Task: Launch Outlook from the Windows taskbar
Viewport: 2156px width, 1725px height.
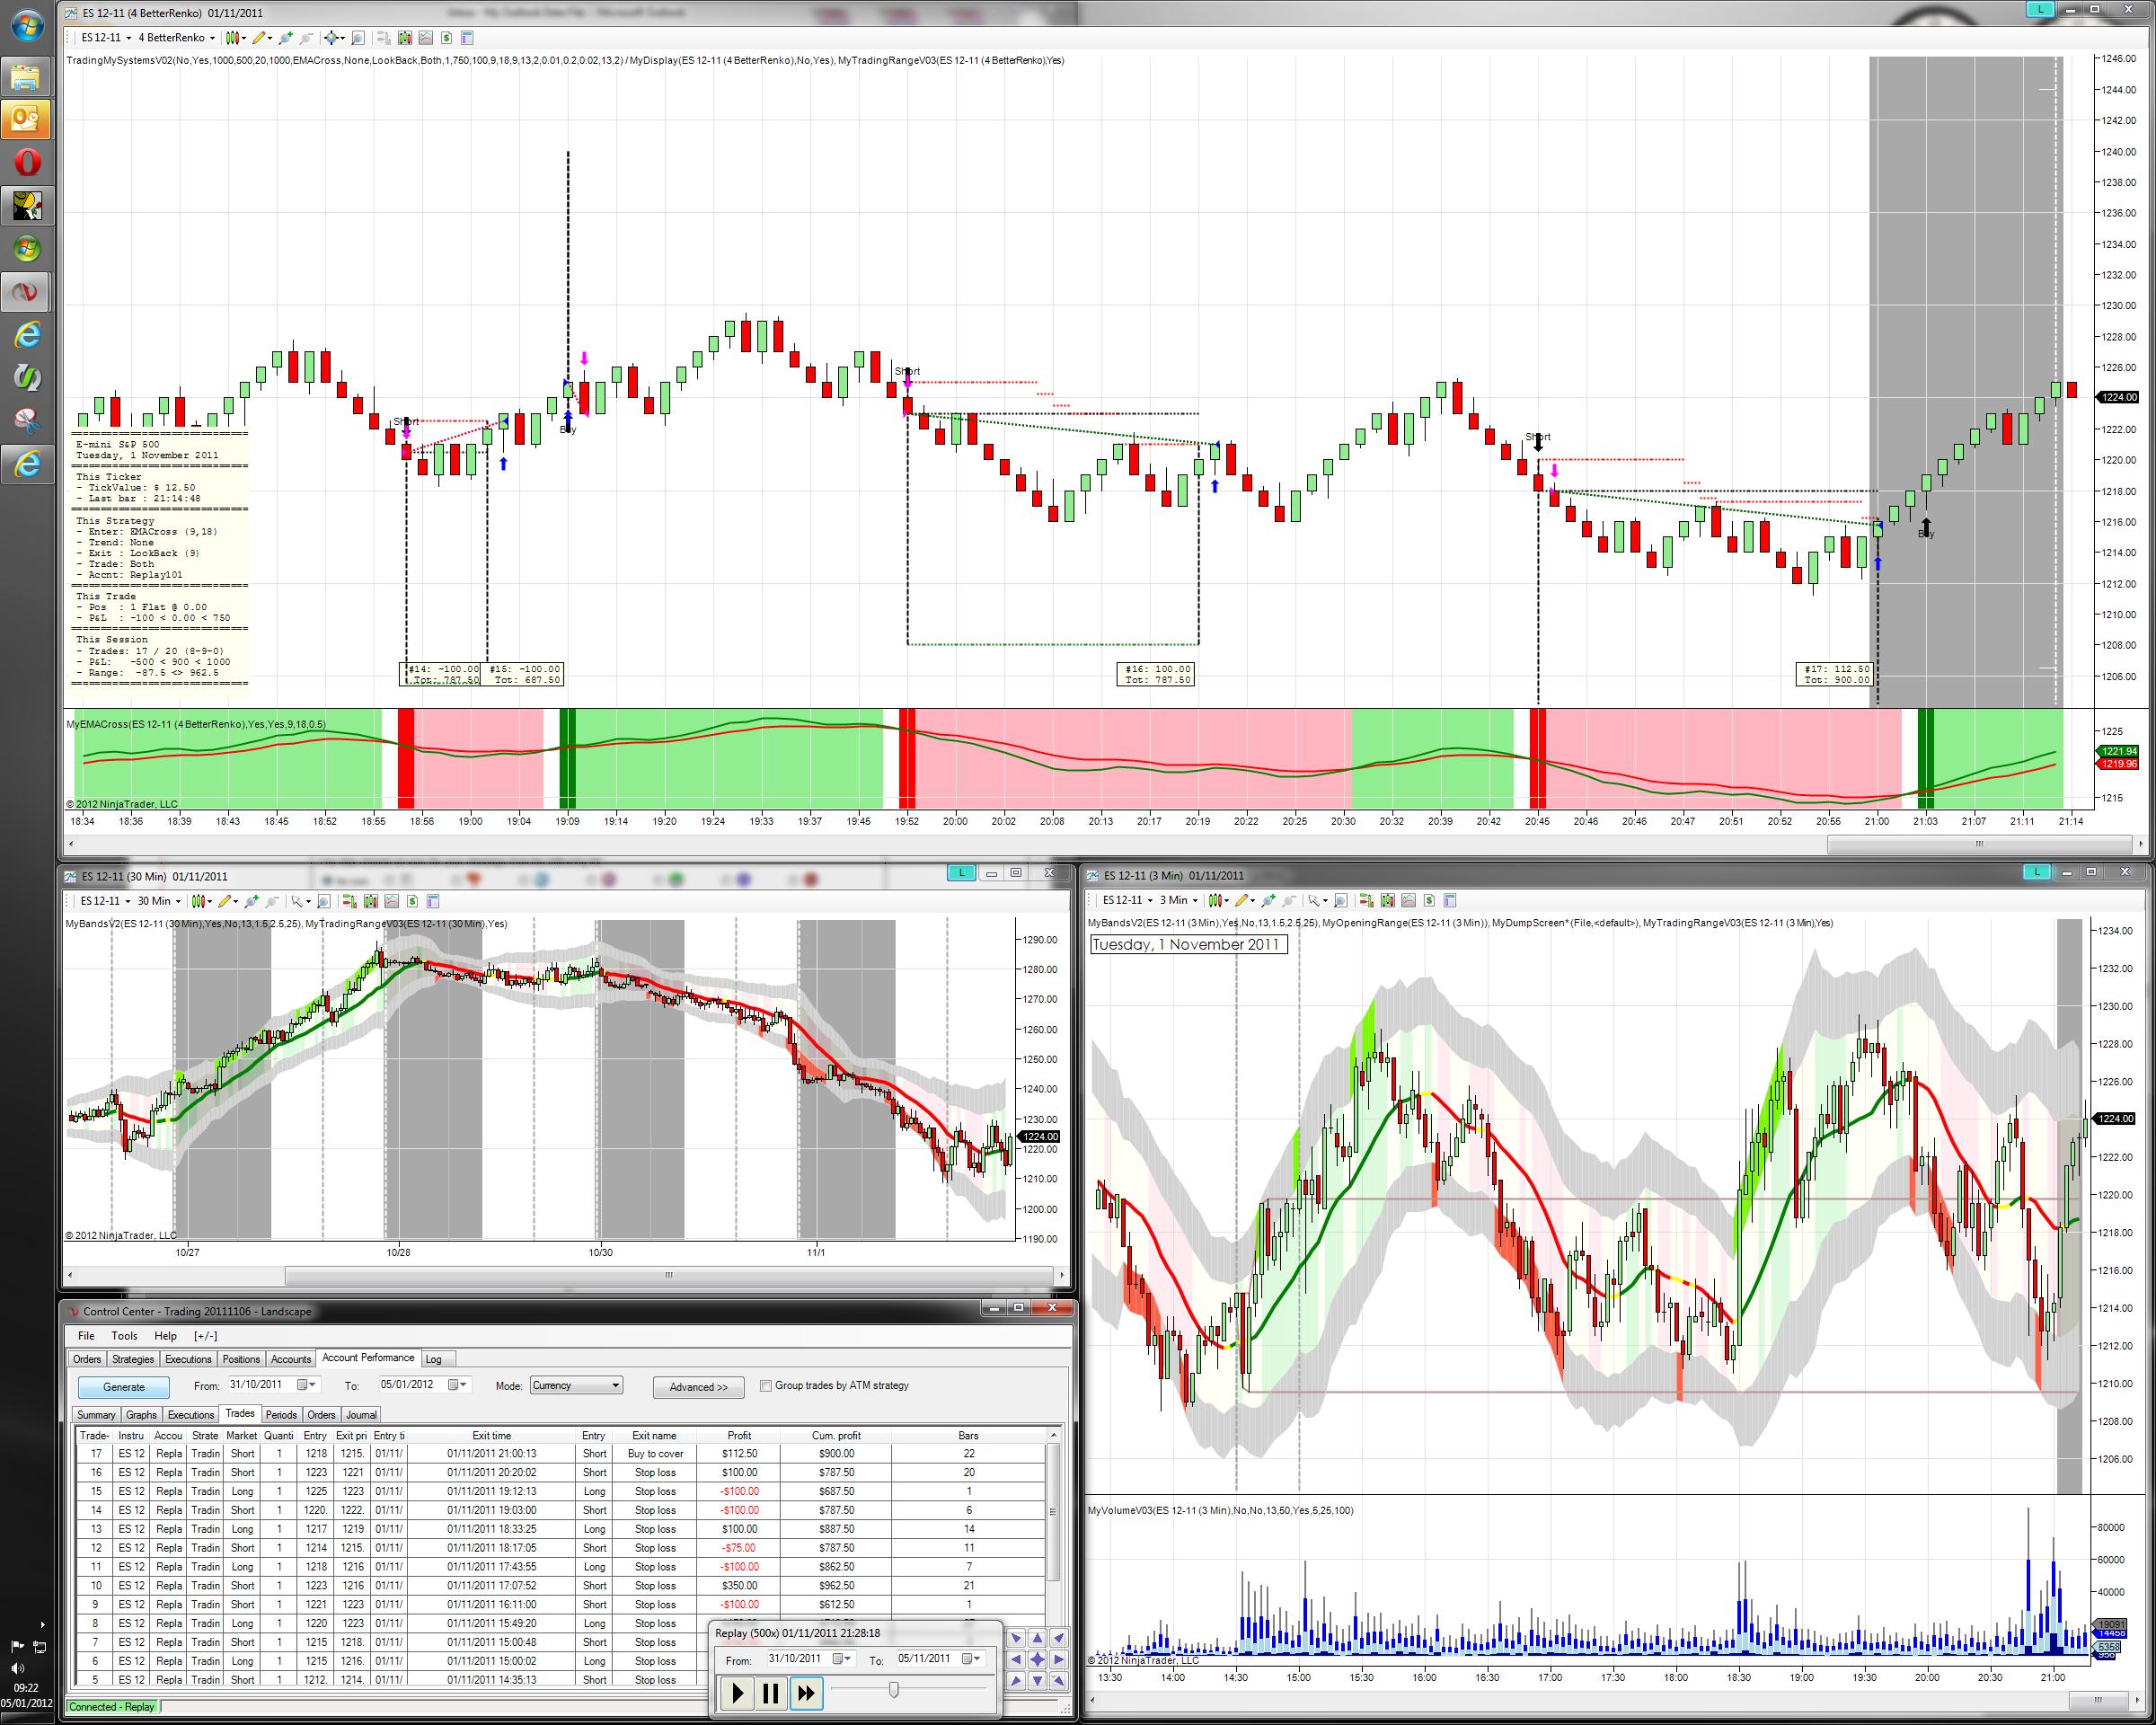Action: click(x=26, y=120)
